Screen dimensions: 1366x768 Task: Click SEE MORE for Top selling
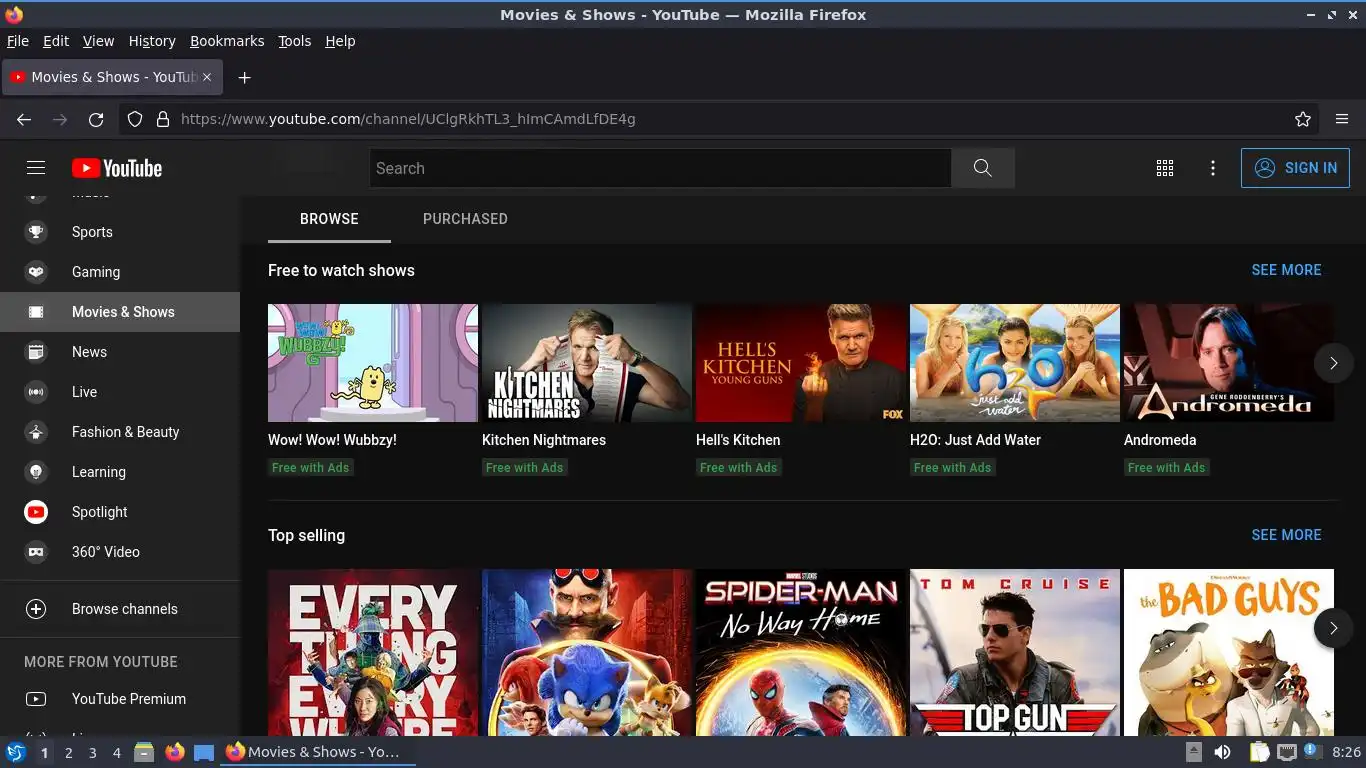[1286, 535]
